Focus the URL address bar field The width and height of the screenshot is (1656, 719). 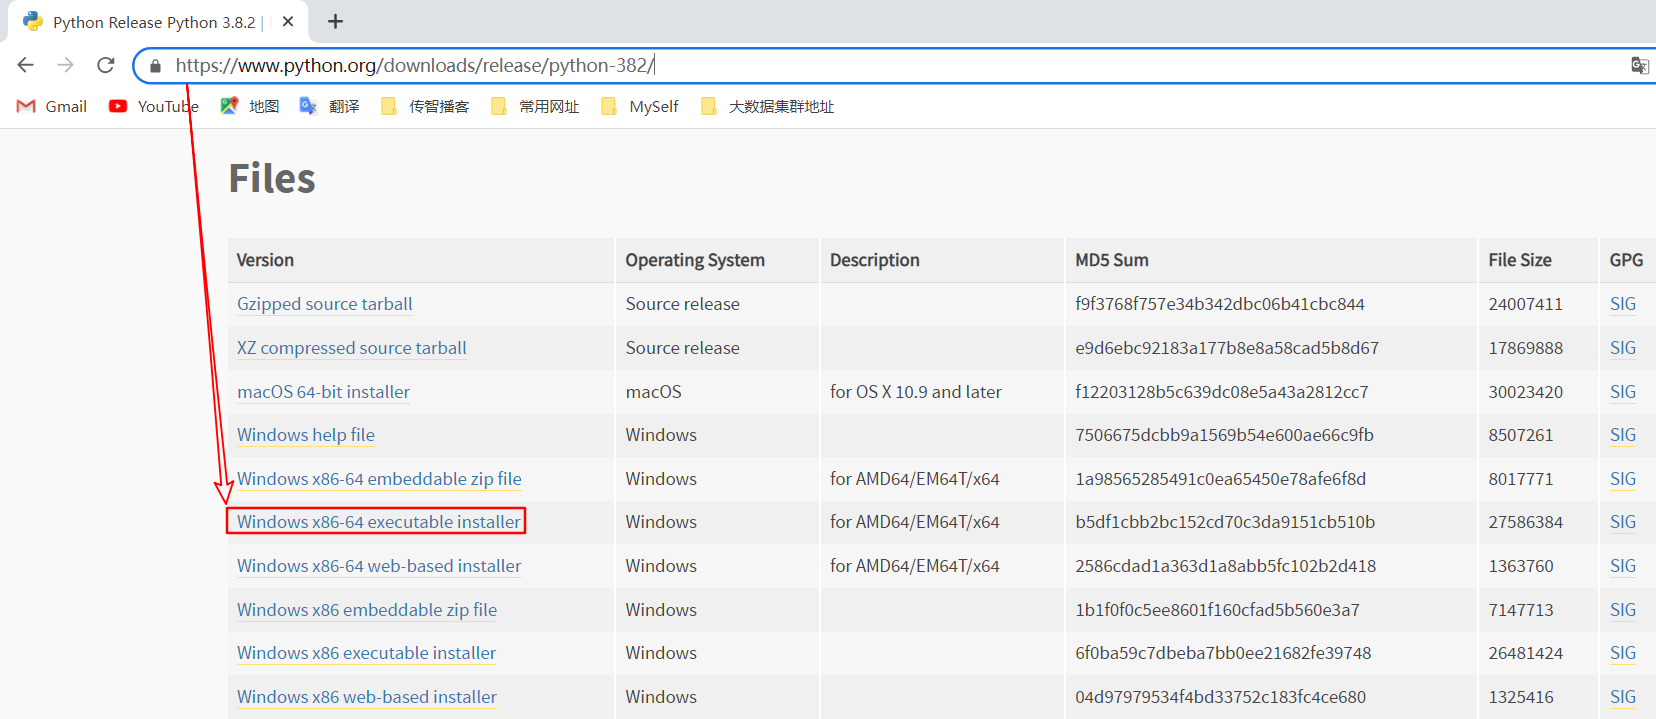[x=890, y=65]
